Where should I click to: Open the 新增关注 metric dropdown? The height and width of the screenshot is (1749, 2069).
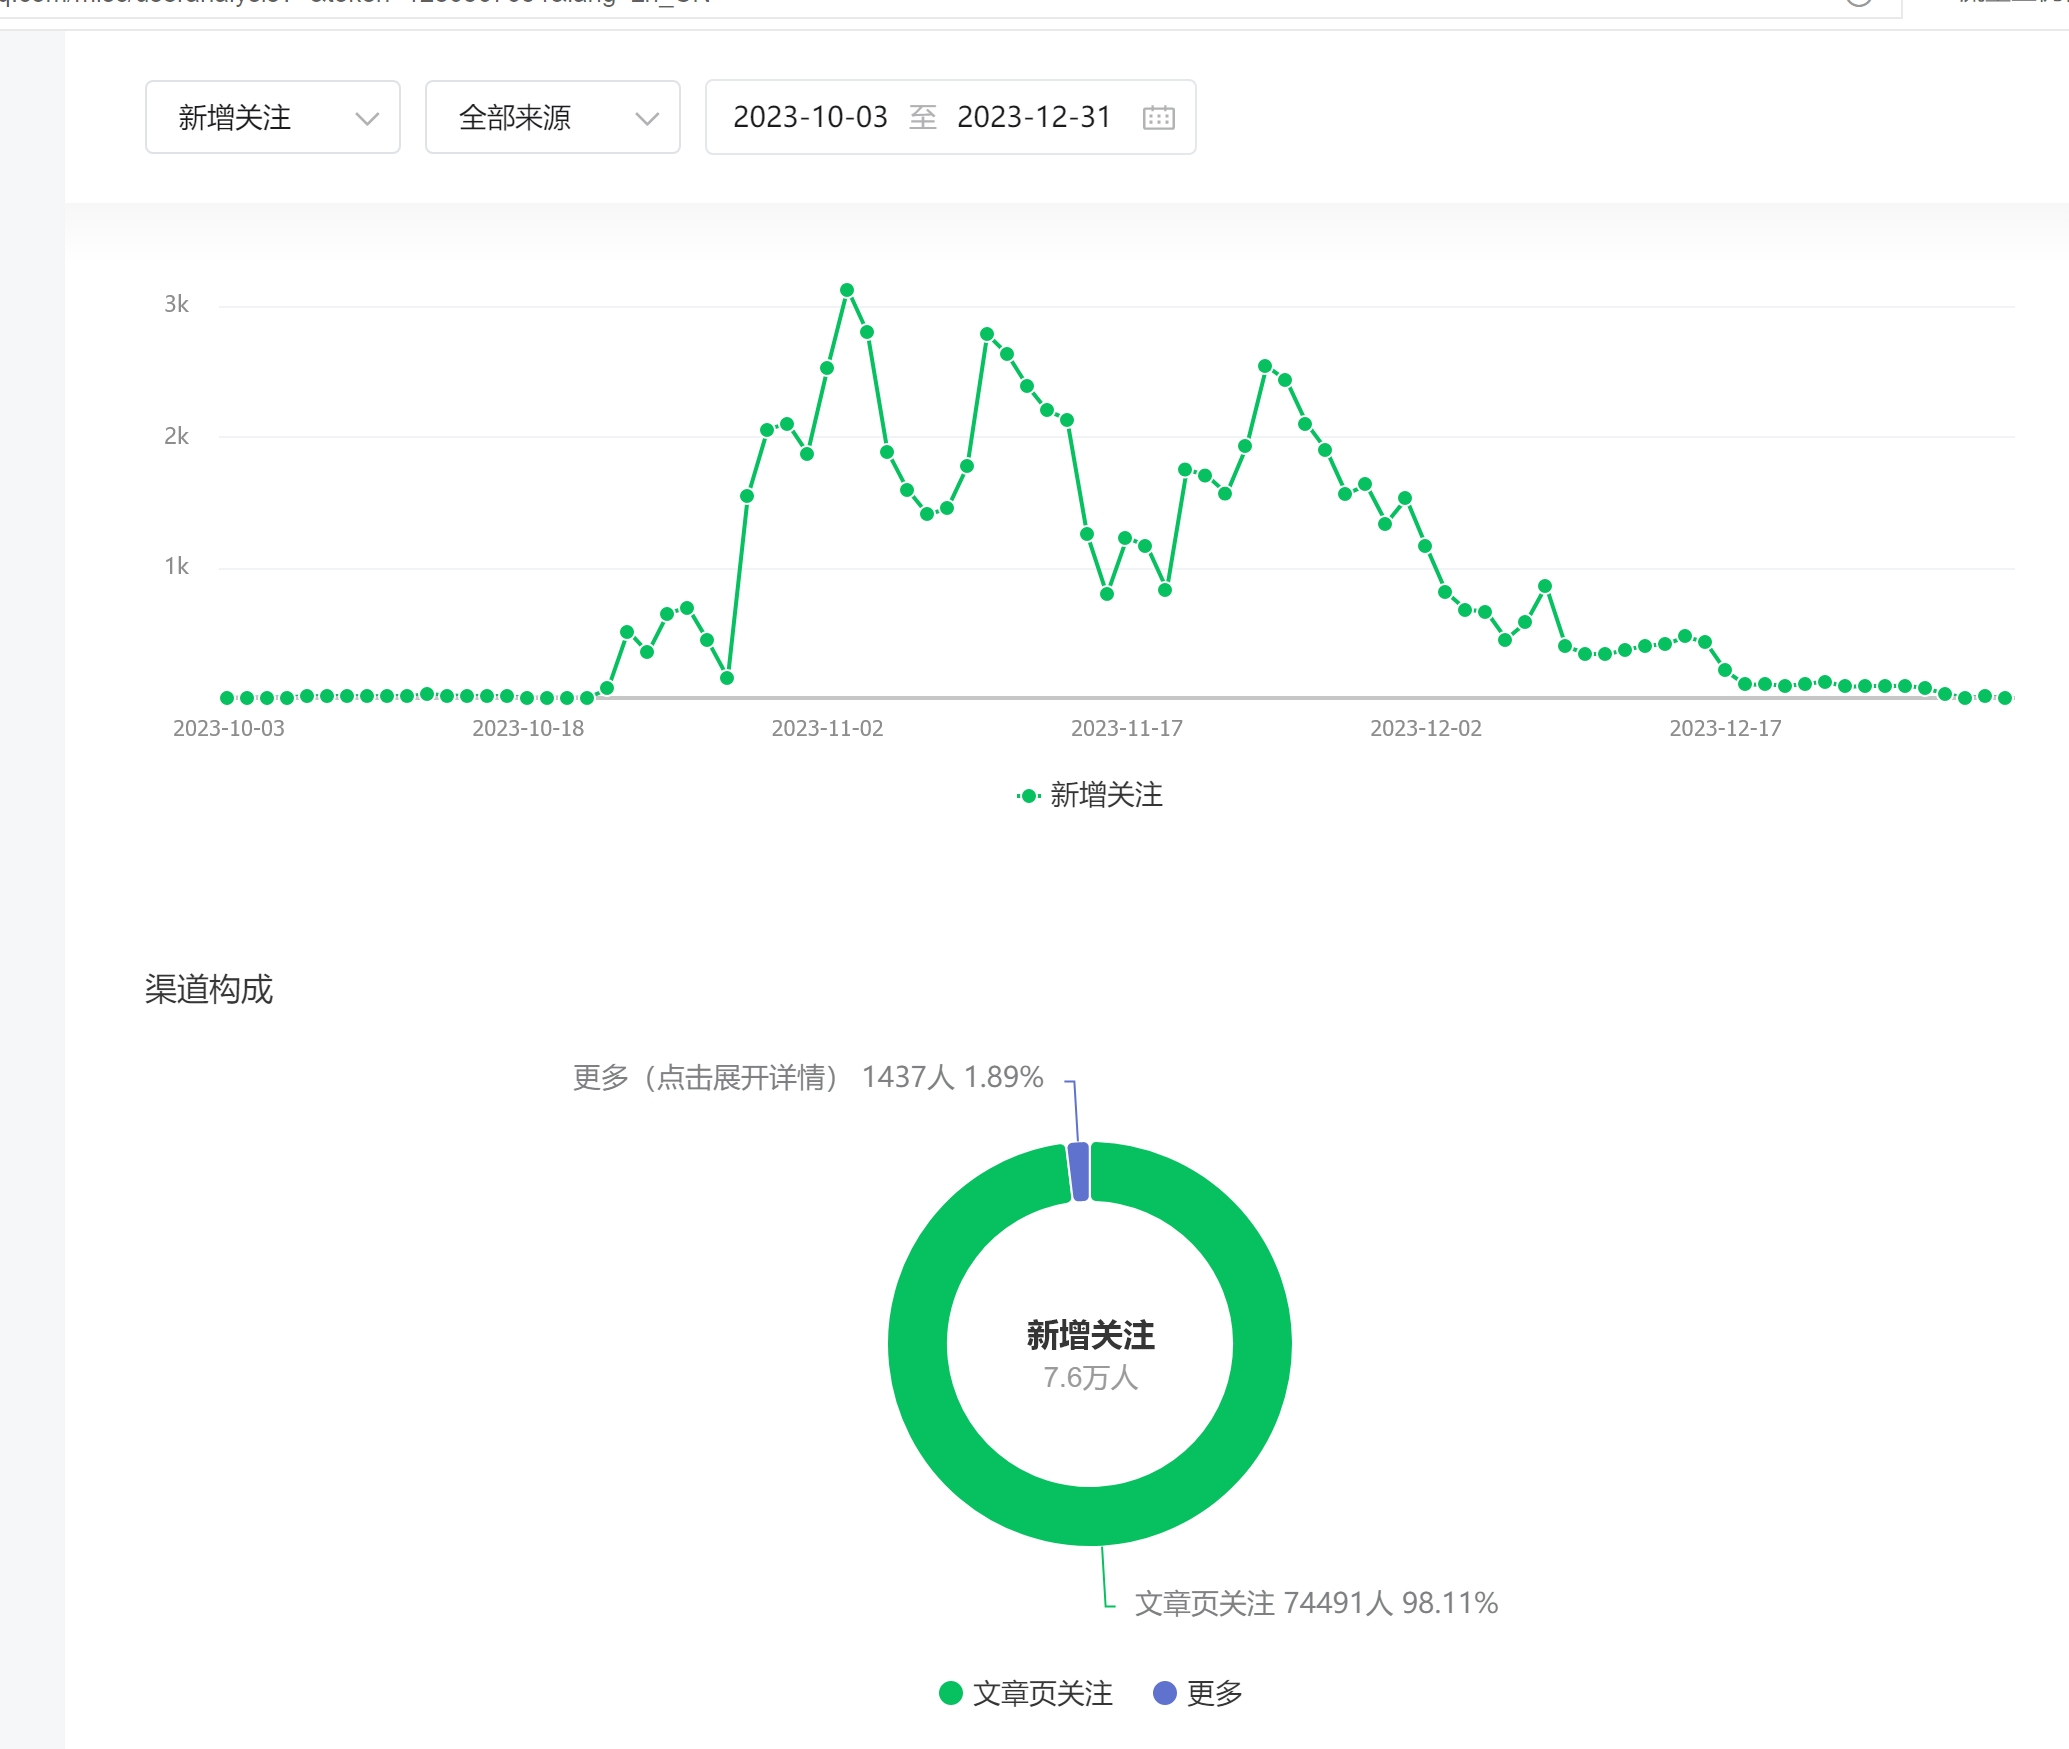tap(273, 117)
